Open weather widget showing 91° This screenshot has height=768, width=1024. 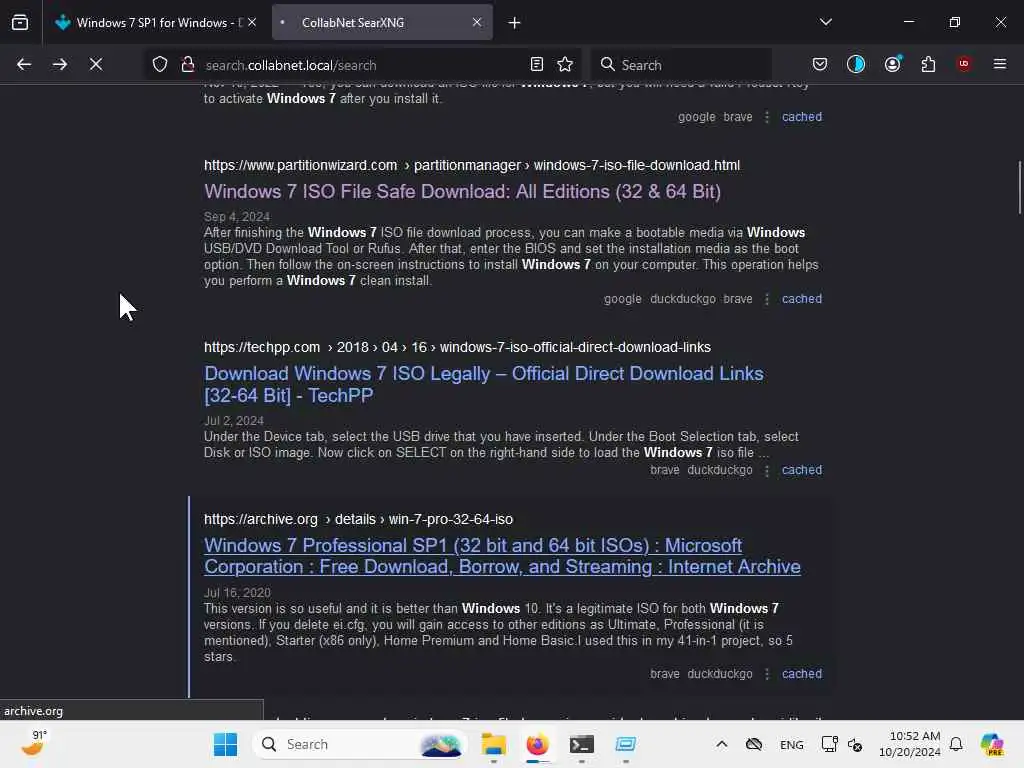pyautogui.click(x=34, y=743)
